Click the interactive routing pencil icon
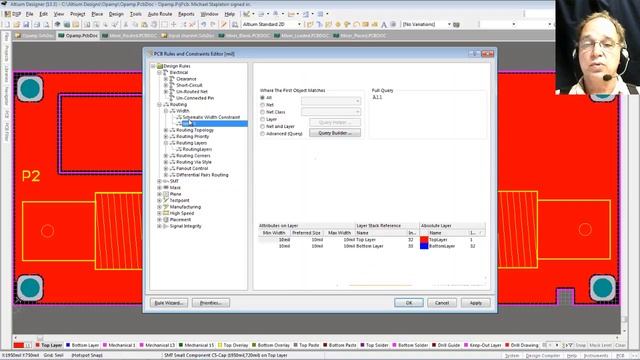Viewport: 640px width, 360px height. point(224,24)
